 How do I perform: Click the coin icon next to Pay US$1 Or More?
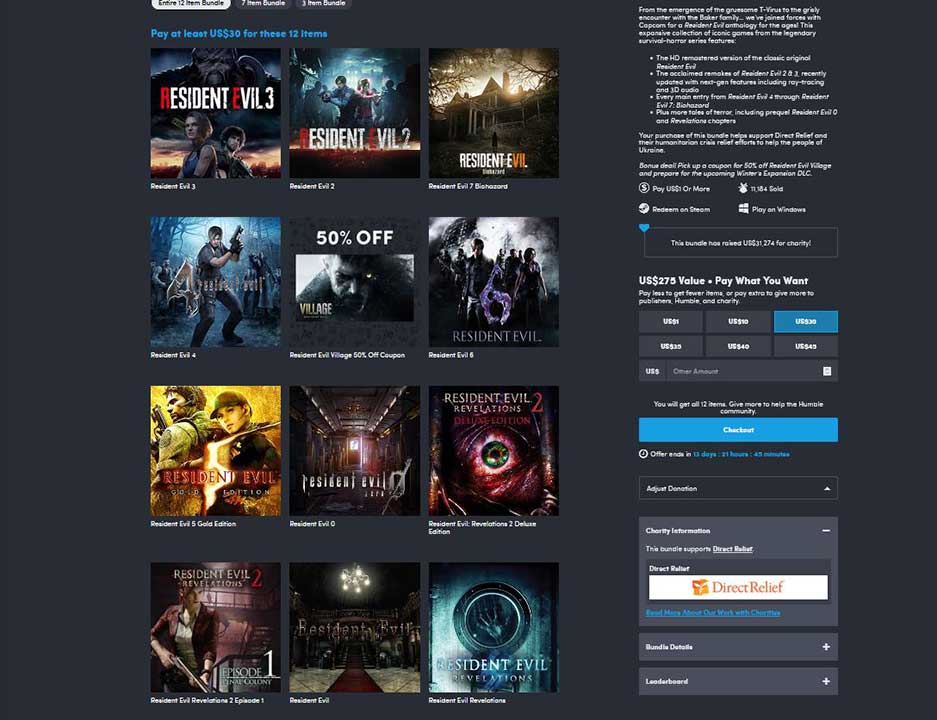coord(644,188)
